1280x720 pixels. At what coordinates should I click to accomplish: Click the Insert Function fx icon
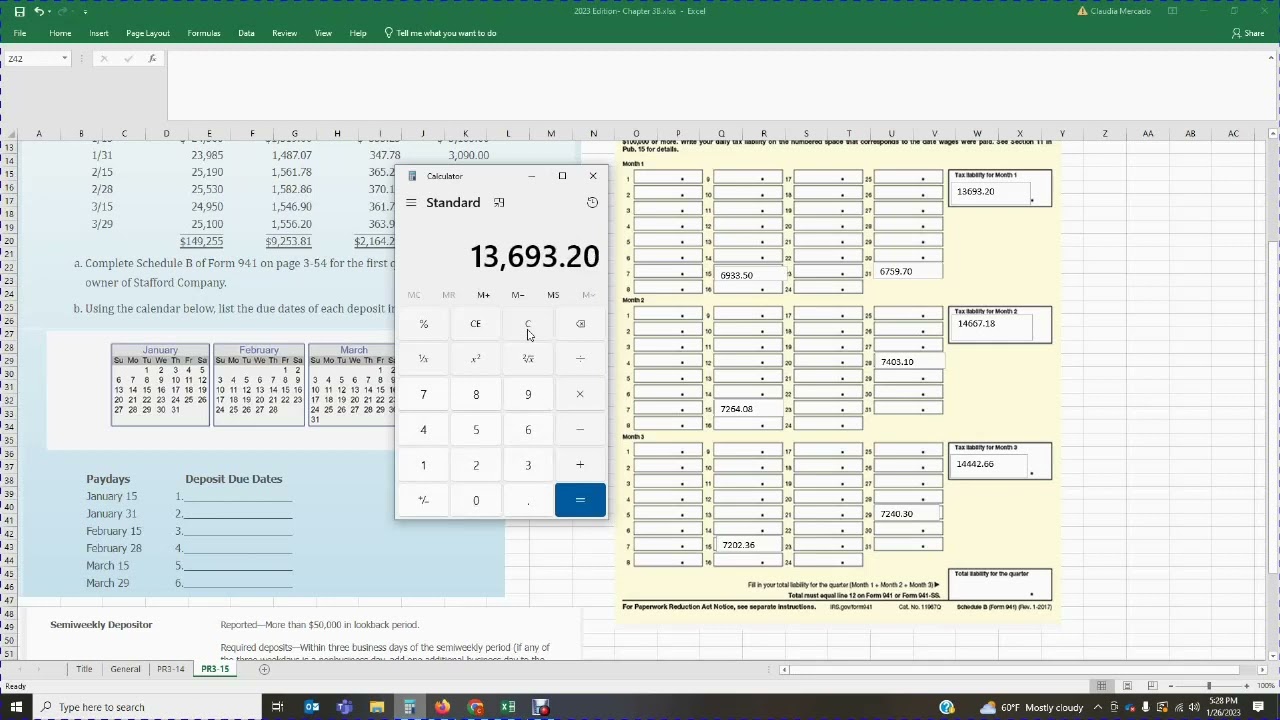tap(152, 59)
